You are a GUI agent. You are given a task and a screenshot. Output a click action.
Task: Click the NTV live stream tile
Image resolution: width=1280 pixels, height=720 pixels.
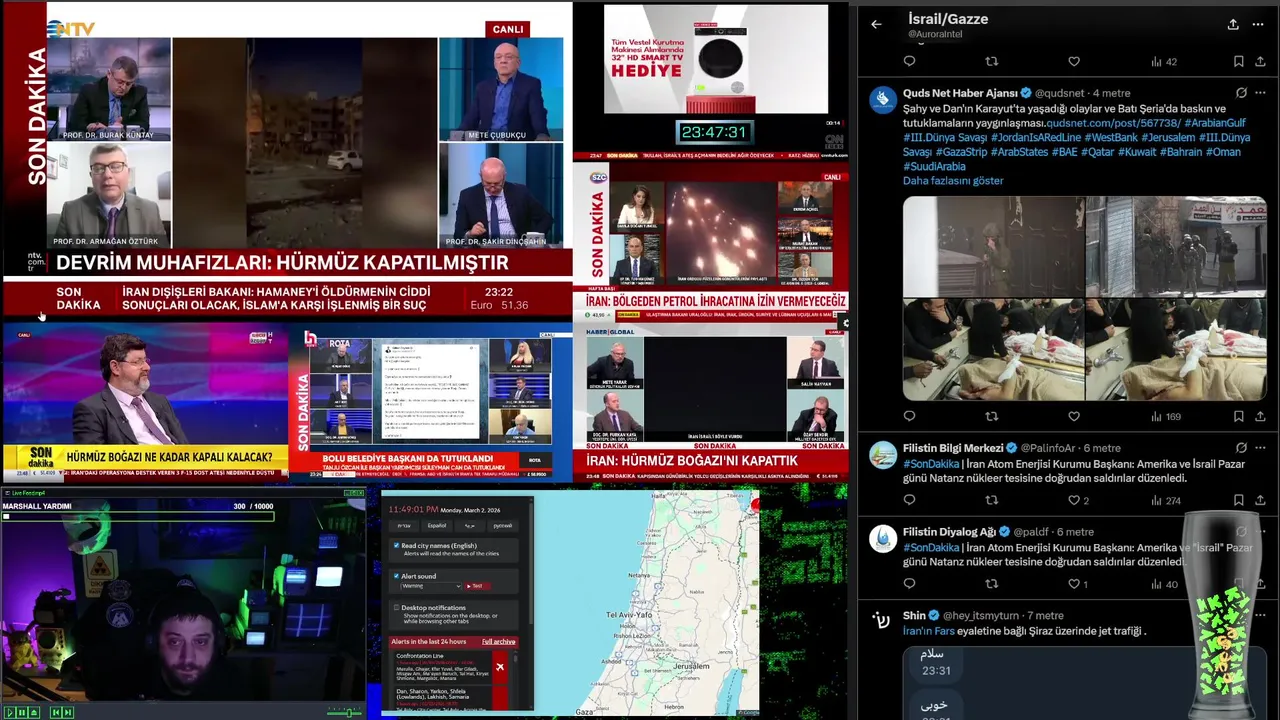pyautogui.click(x=287, y=160)
